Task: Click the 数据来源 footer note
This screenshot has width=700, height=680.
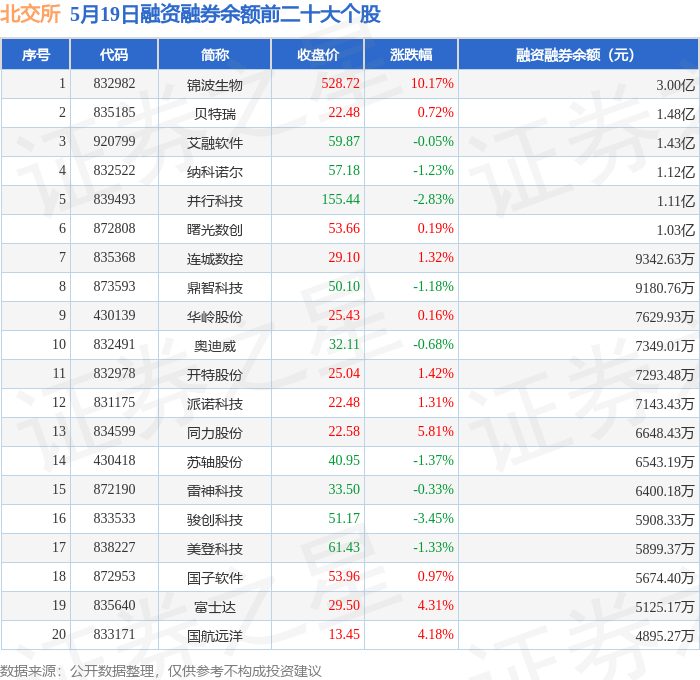Action: pyautogui.click(x=161, y=671)
